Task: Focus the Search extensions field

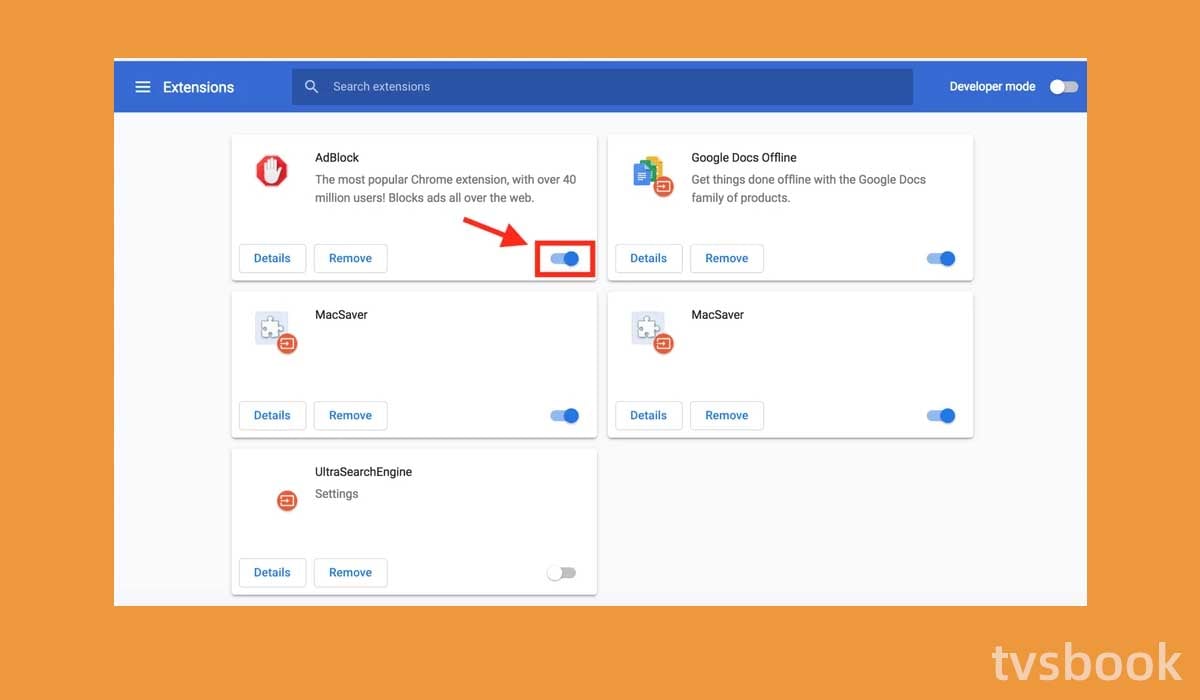Action: tap(602, 87)
